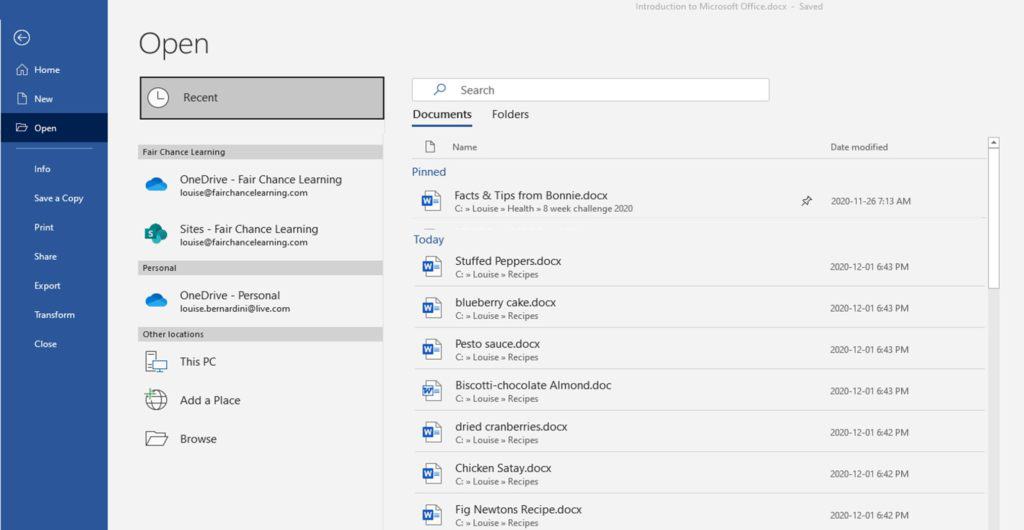The height and width of the screenshot is (530, 1024).
Task: Unpin Facts & Tips from Bonnie document
Action: [807, 201]
